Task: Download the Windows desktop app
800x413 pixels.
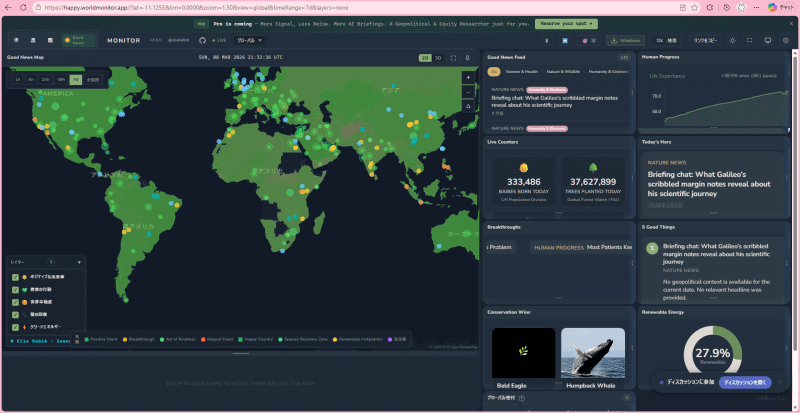Action: pos(626,40)
